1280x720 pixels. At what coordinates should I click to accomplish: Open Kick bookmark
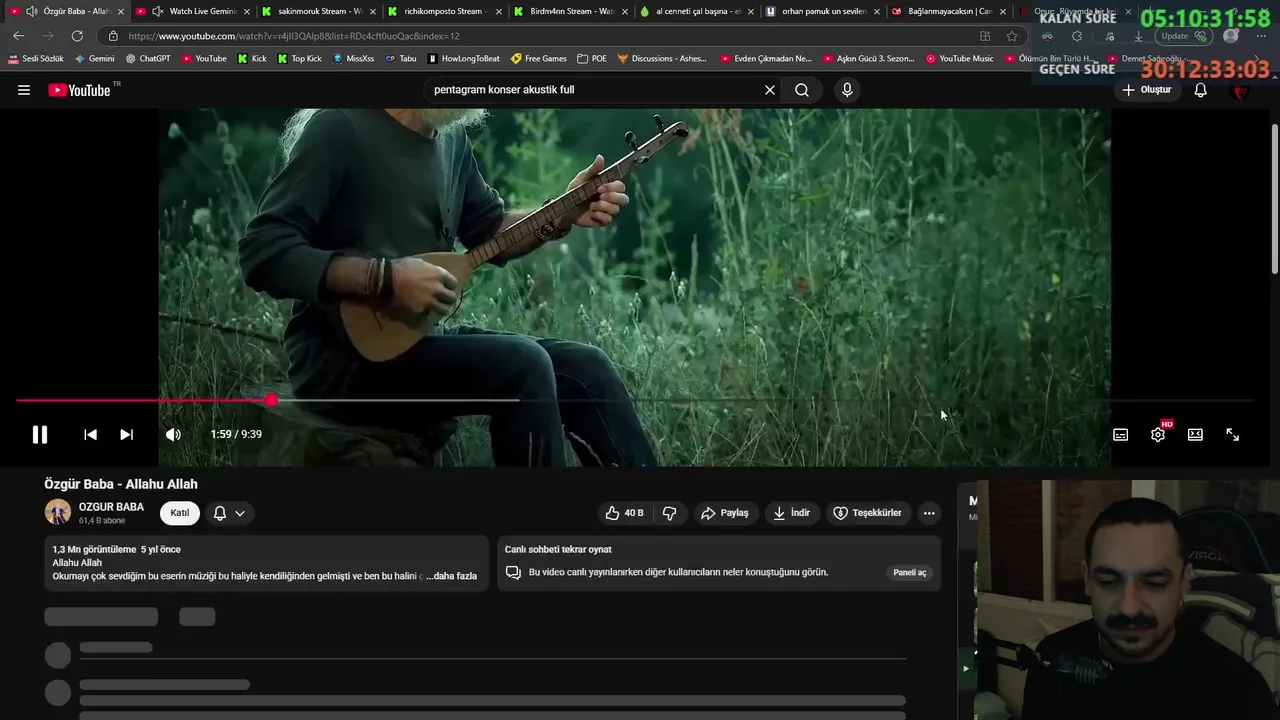click(x=252, y=59)
